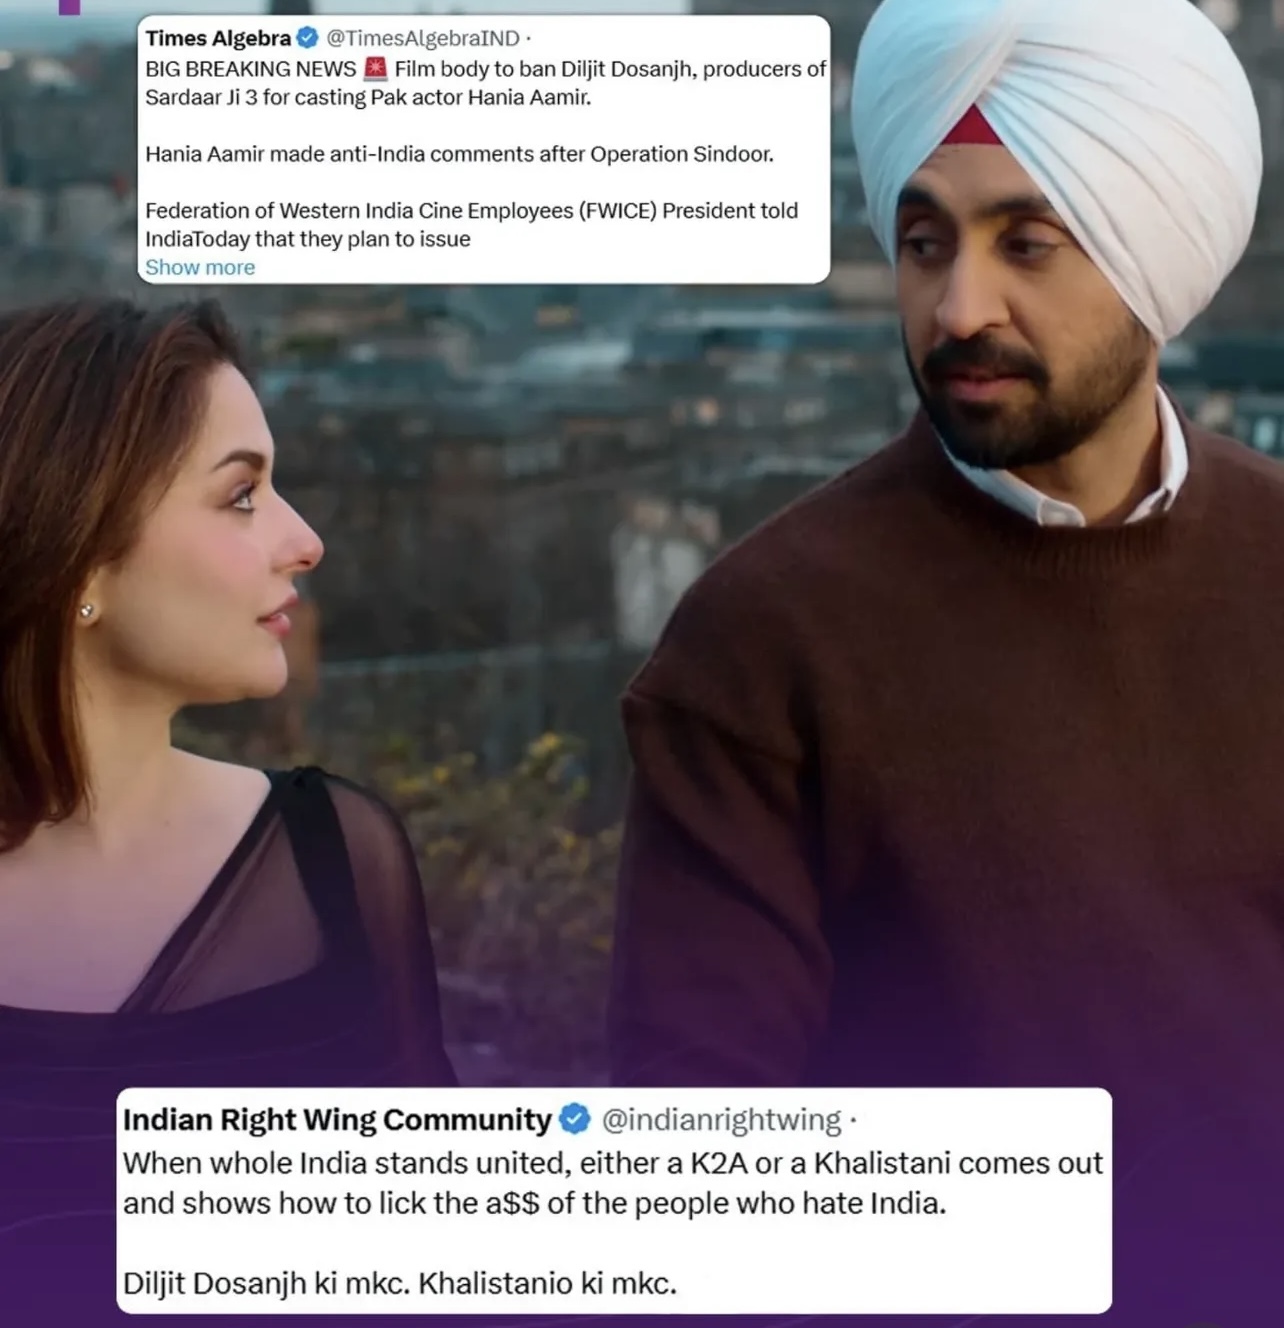The image size is (1284, 1328).
Task: Click the 'Diljit Dosanjh ki mkc' line
Action: [400, 1283]
